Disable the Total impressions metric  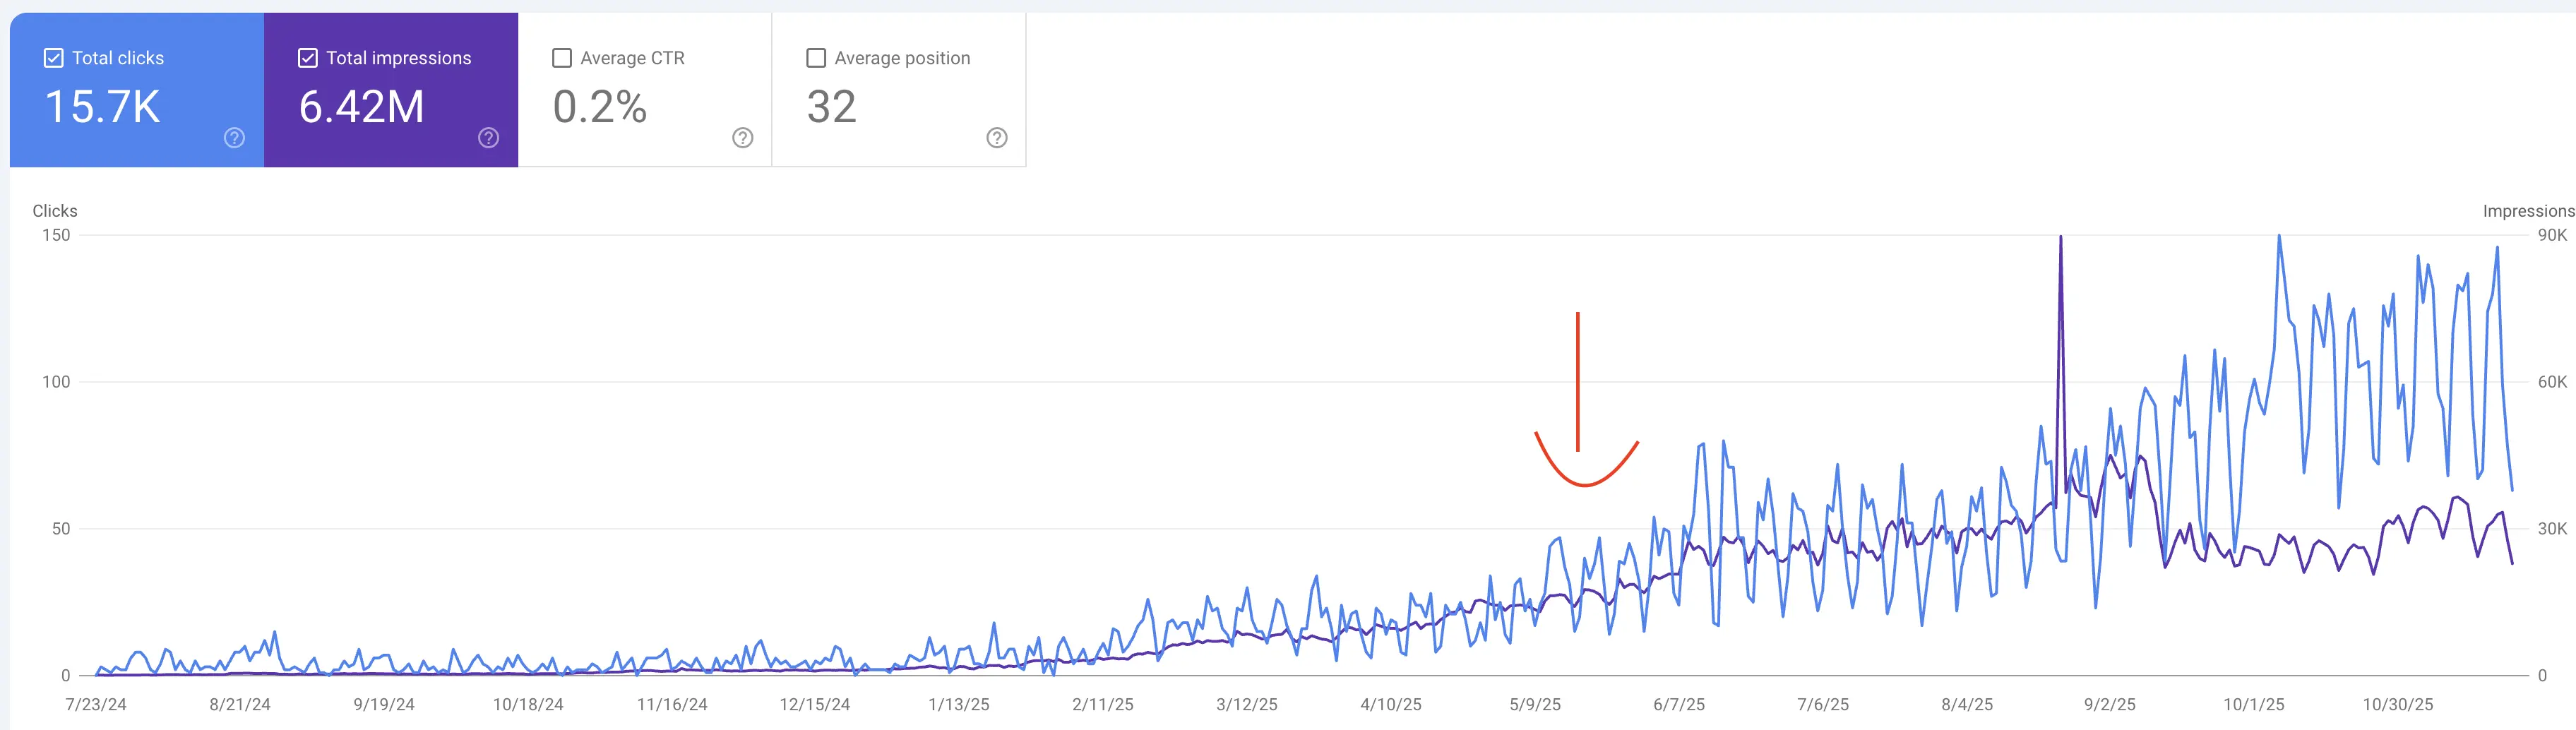point(308,57)
